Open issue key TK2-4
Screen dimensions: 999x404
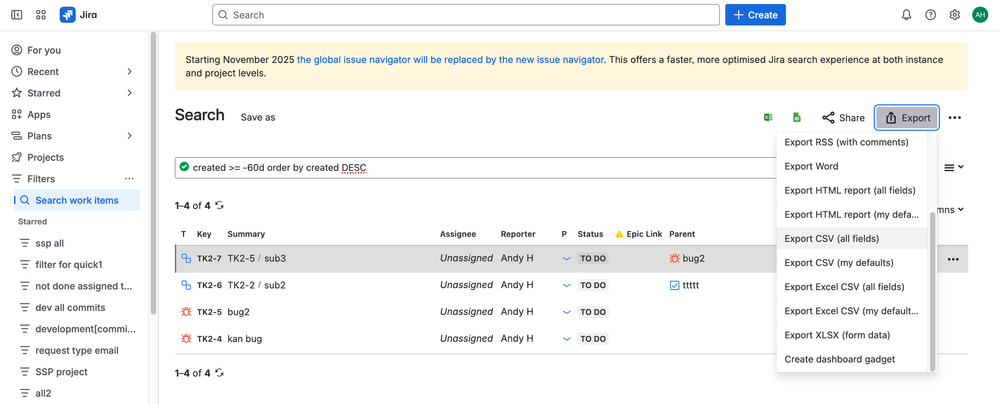click(x=209, y=339)
